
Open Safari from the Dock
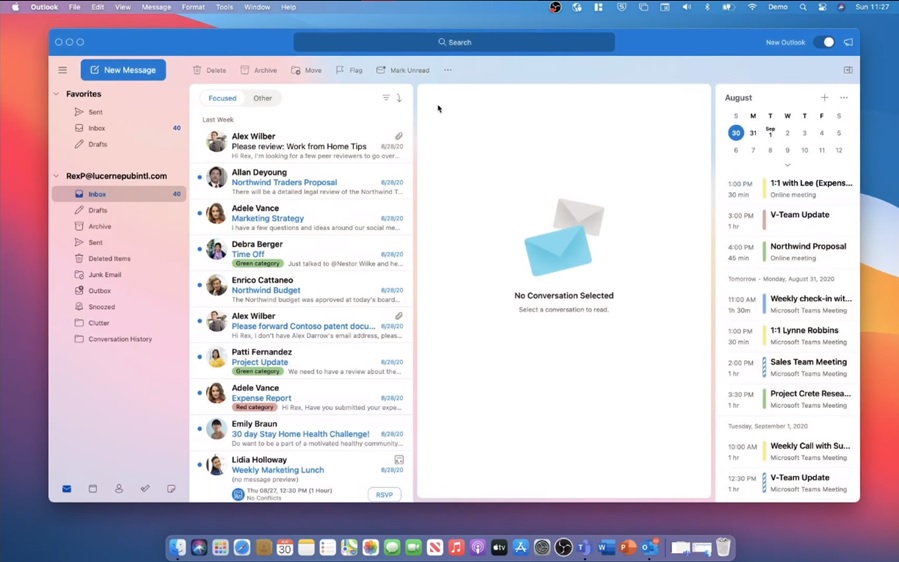tap(242, 548)
